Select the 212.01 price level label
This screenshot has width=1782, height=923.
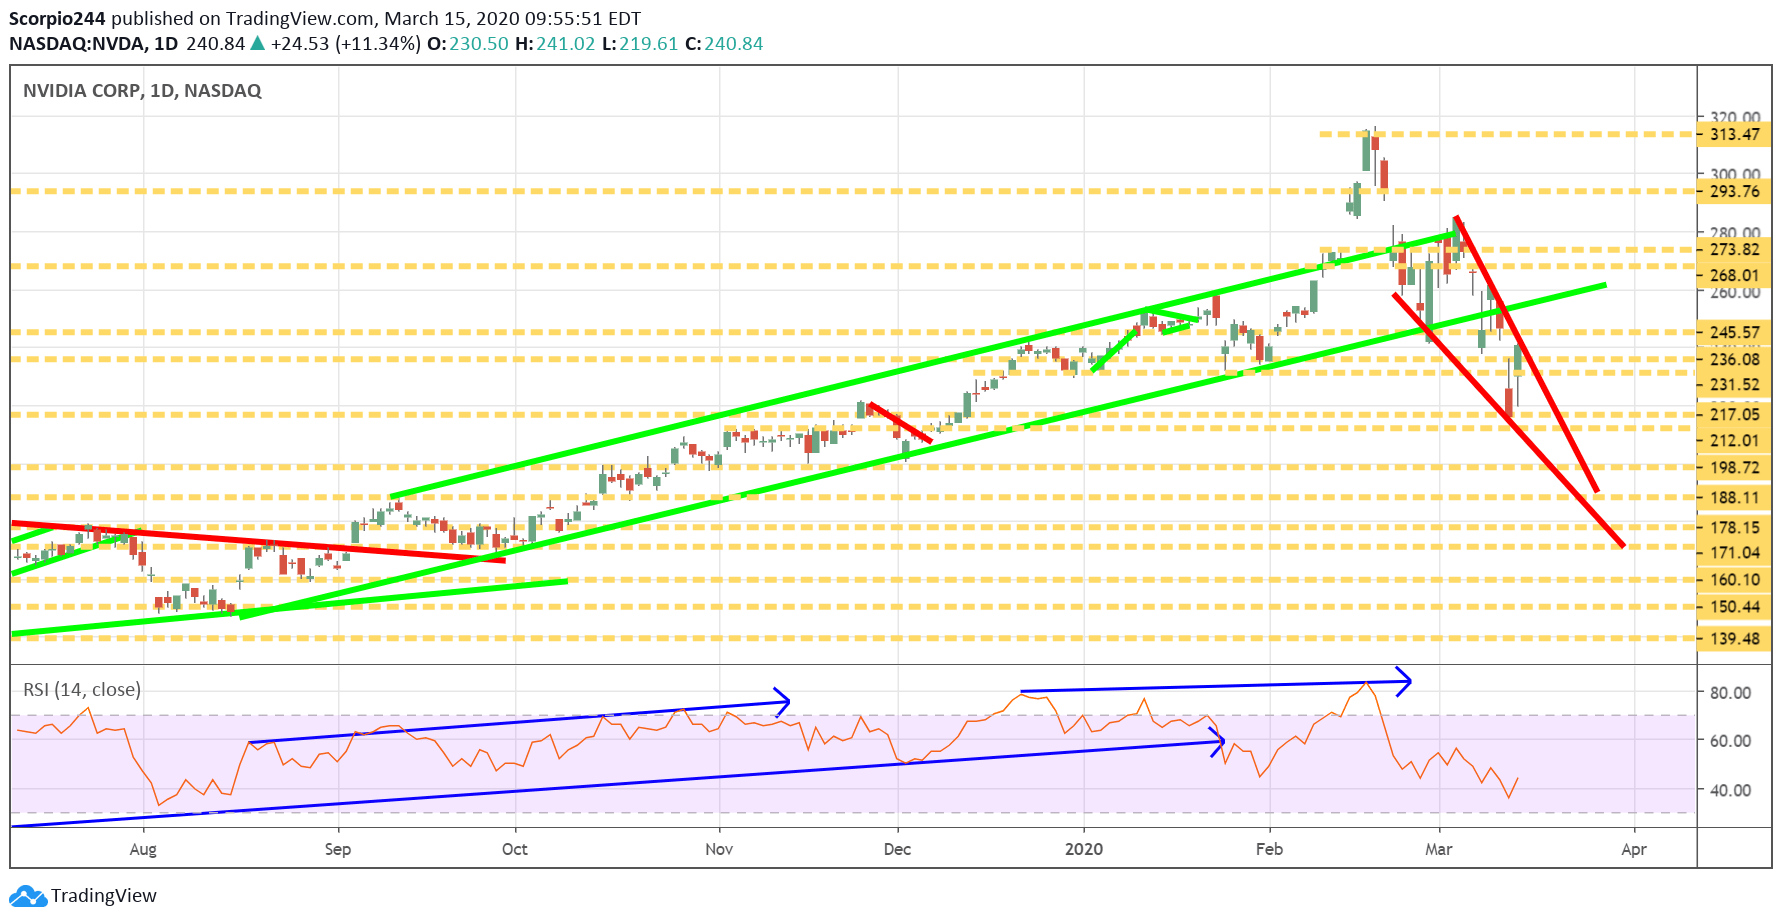tap(1734, 440)
